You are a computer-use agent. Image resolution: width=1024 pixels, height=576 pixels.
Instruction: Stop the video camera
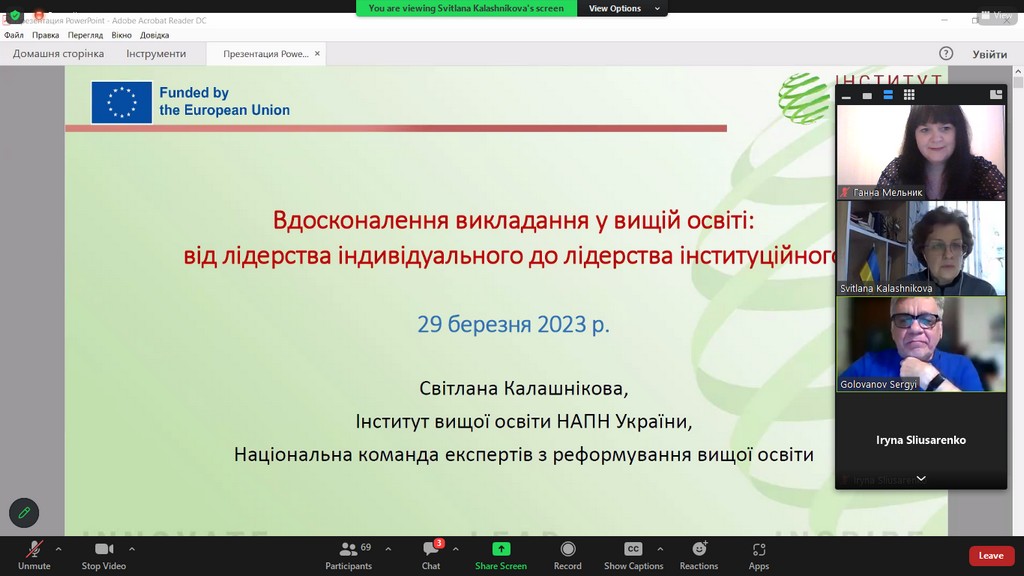pos(103,555)
